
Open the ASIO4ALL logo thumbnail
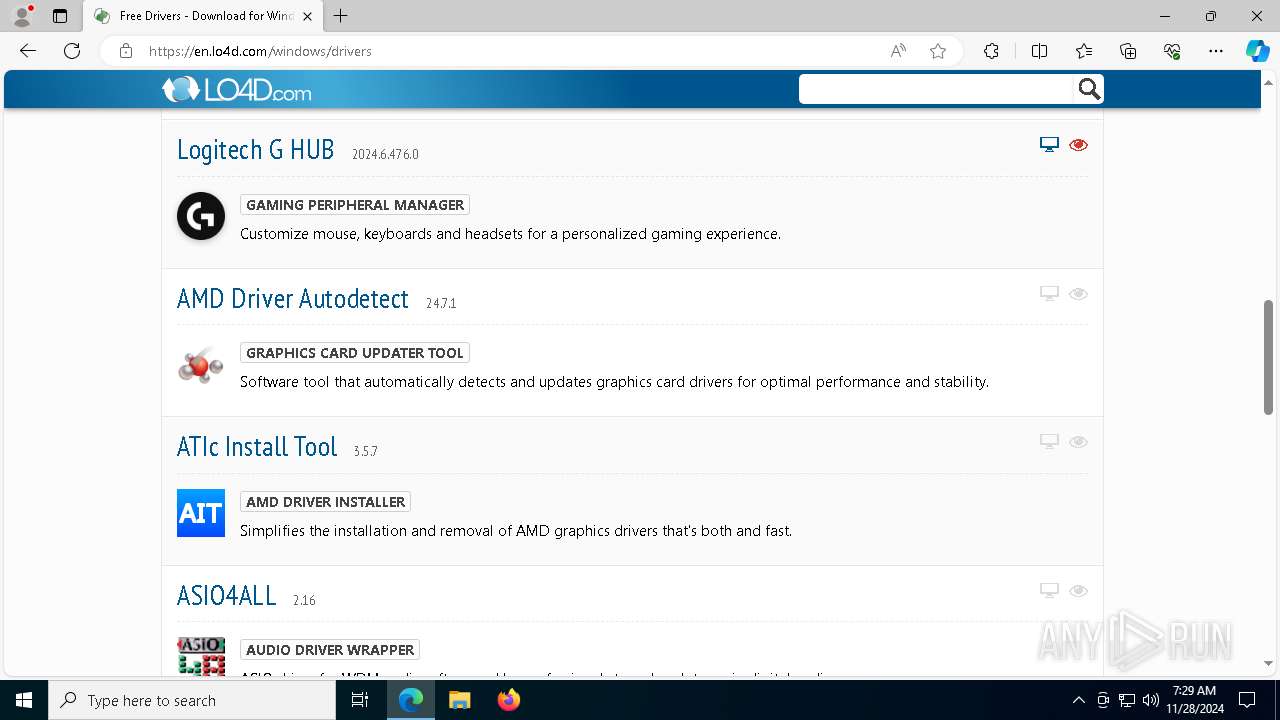201,656
